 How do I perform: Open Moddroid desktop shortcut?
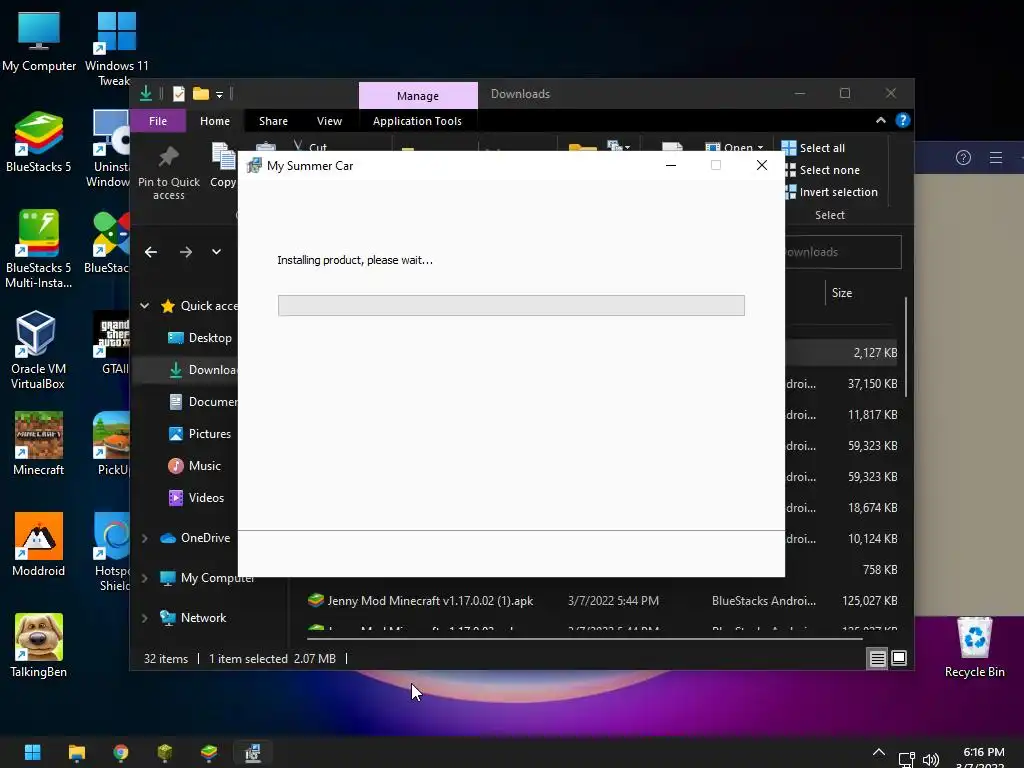39,545
